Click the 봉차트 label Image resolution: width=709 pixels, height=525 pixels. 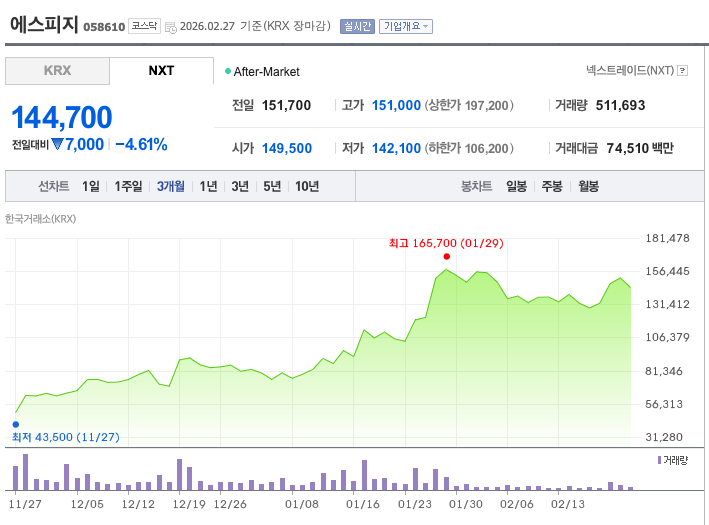point(476,186)
